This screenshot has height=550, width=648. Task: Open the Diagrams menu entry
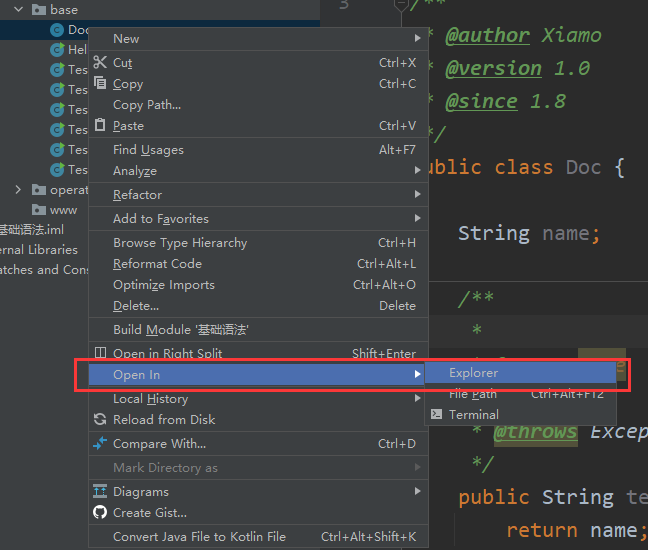[259, 492]
